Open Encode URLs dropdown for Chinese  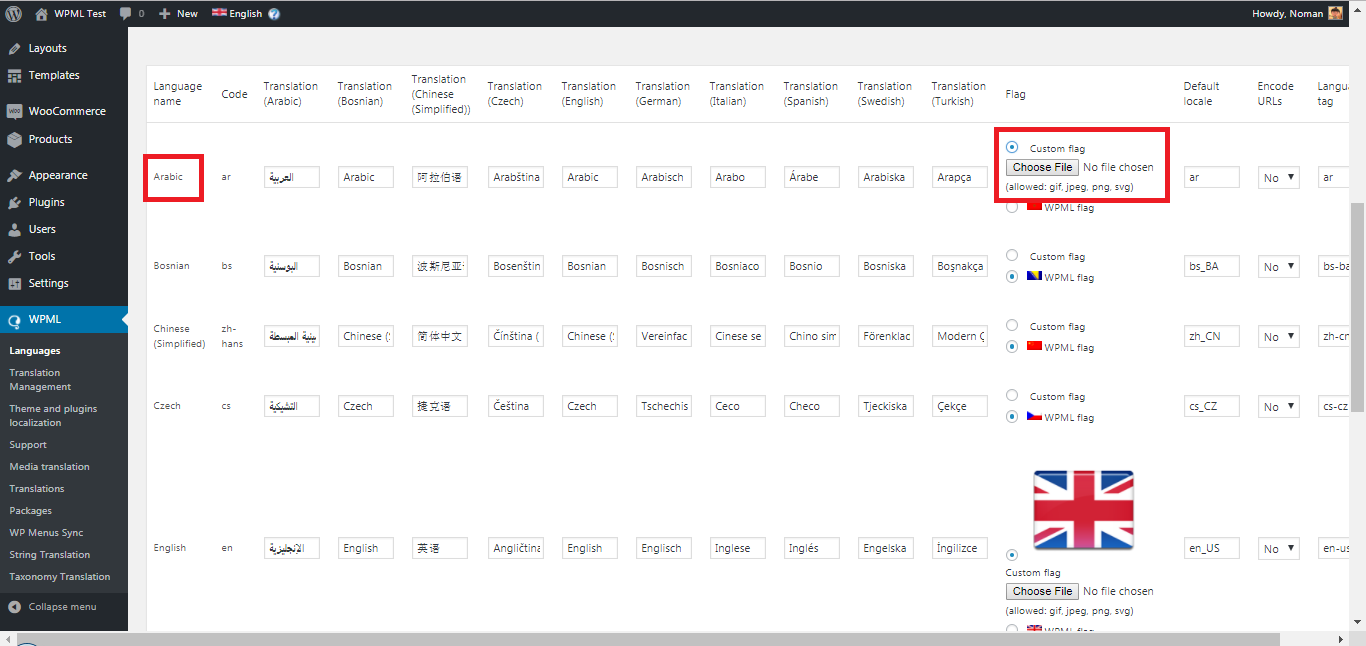coord(1278,336)
